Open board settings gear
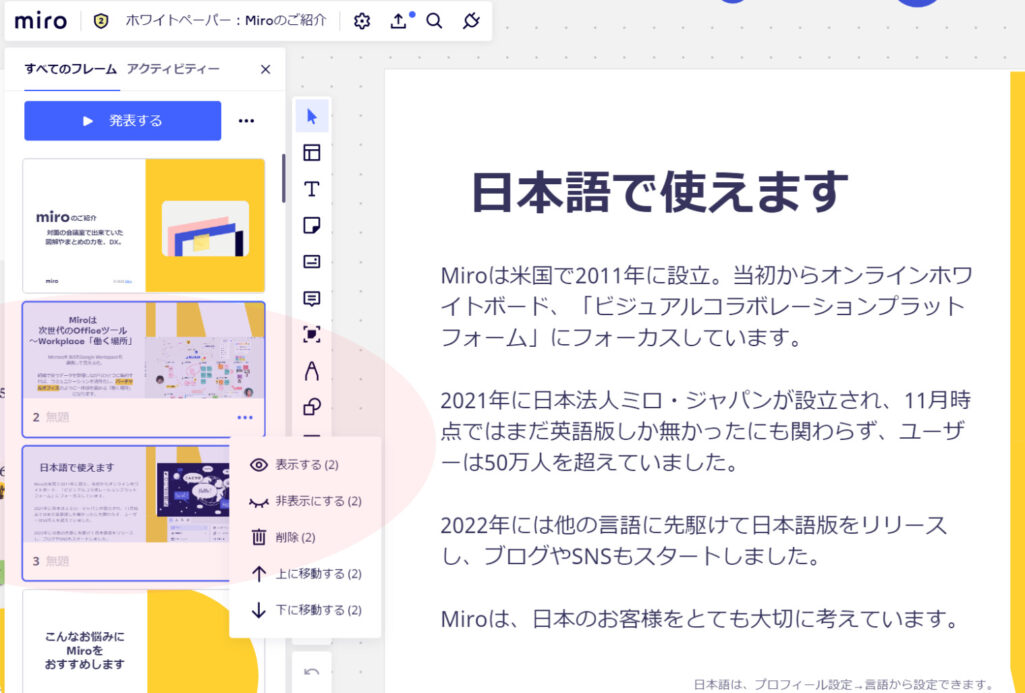 361,21
